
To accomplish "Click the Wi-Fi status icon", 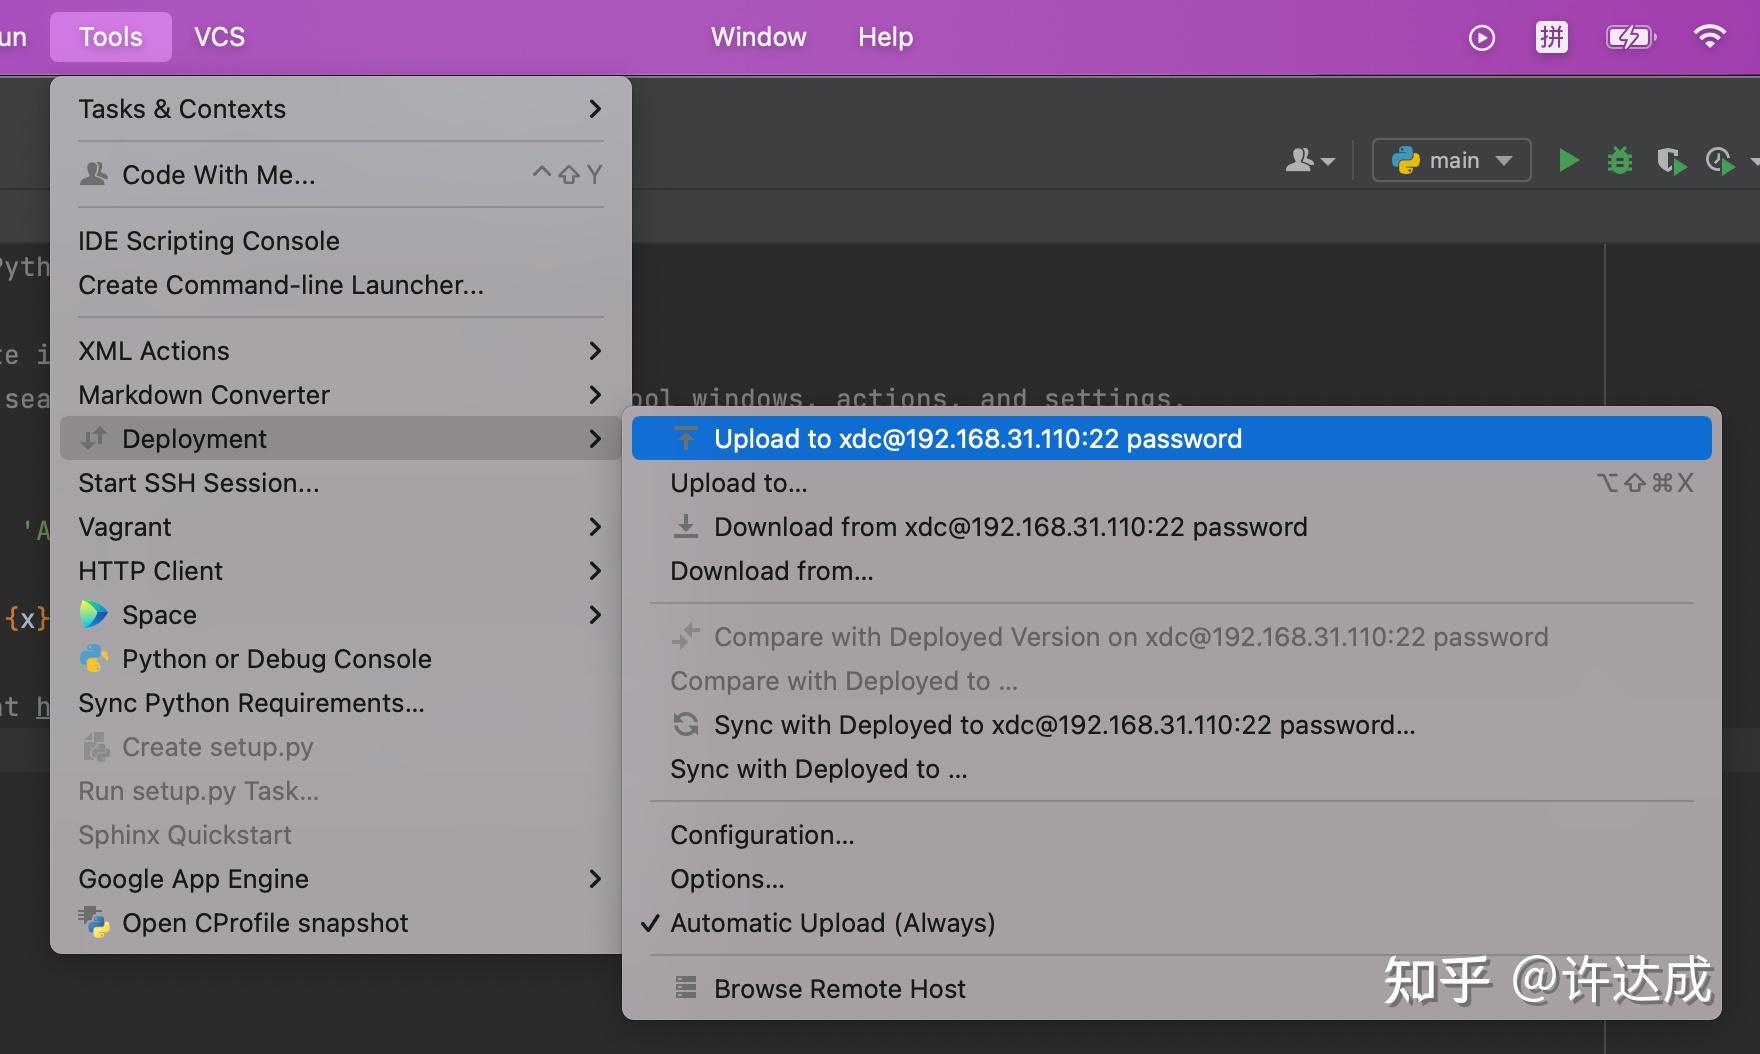I will [x=1709, y=37].
